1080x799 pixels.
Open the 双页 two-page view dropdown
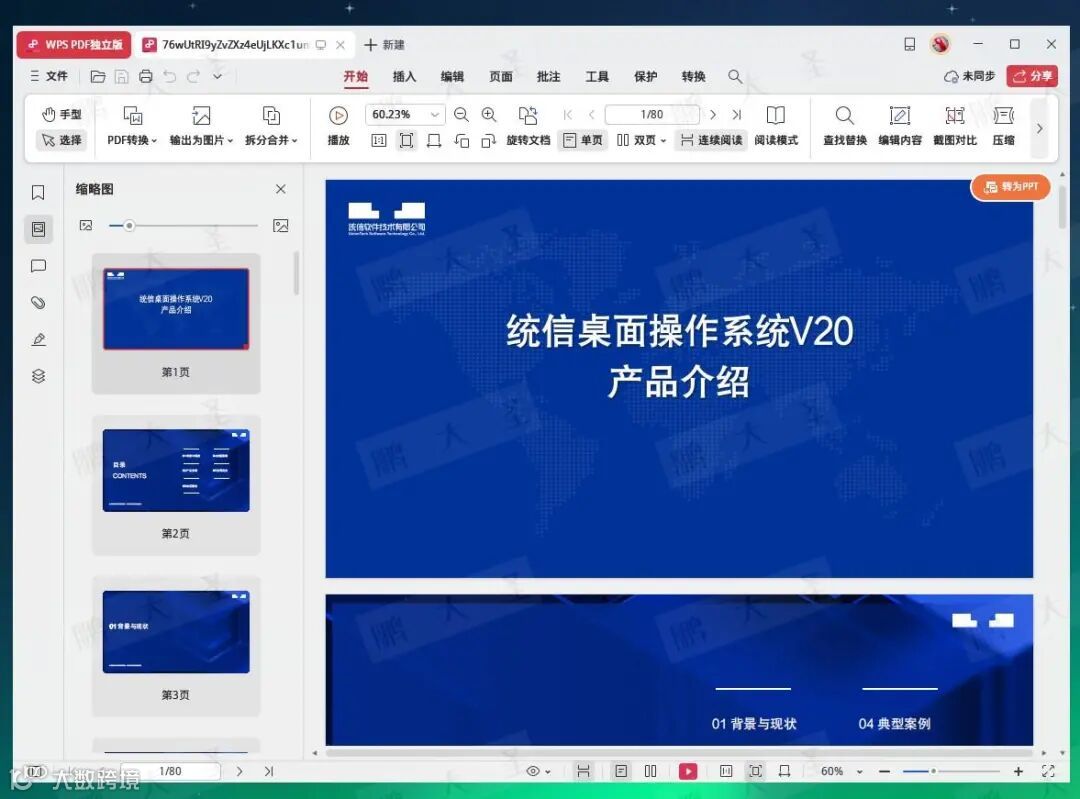tap(641, 141)
